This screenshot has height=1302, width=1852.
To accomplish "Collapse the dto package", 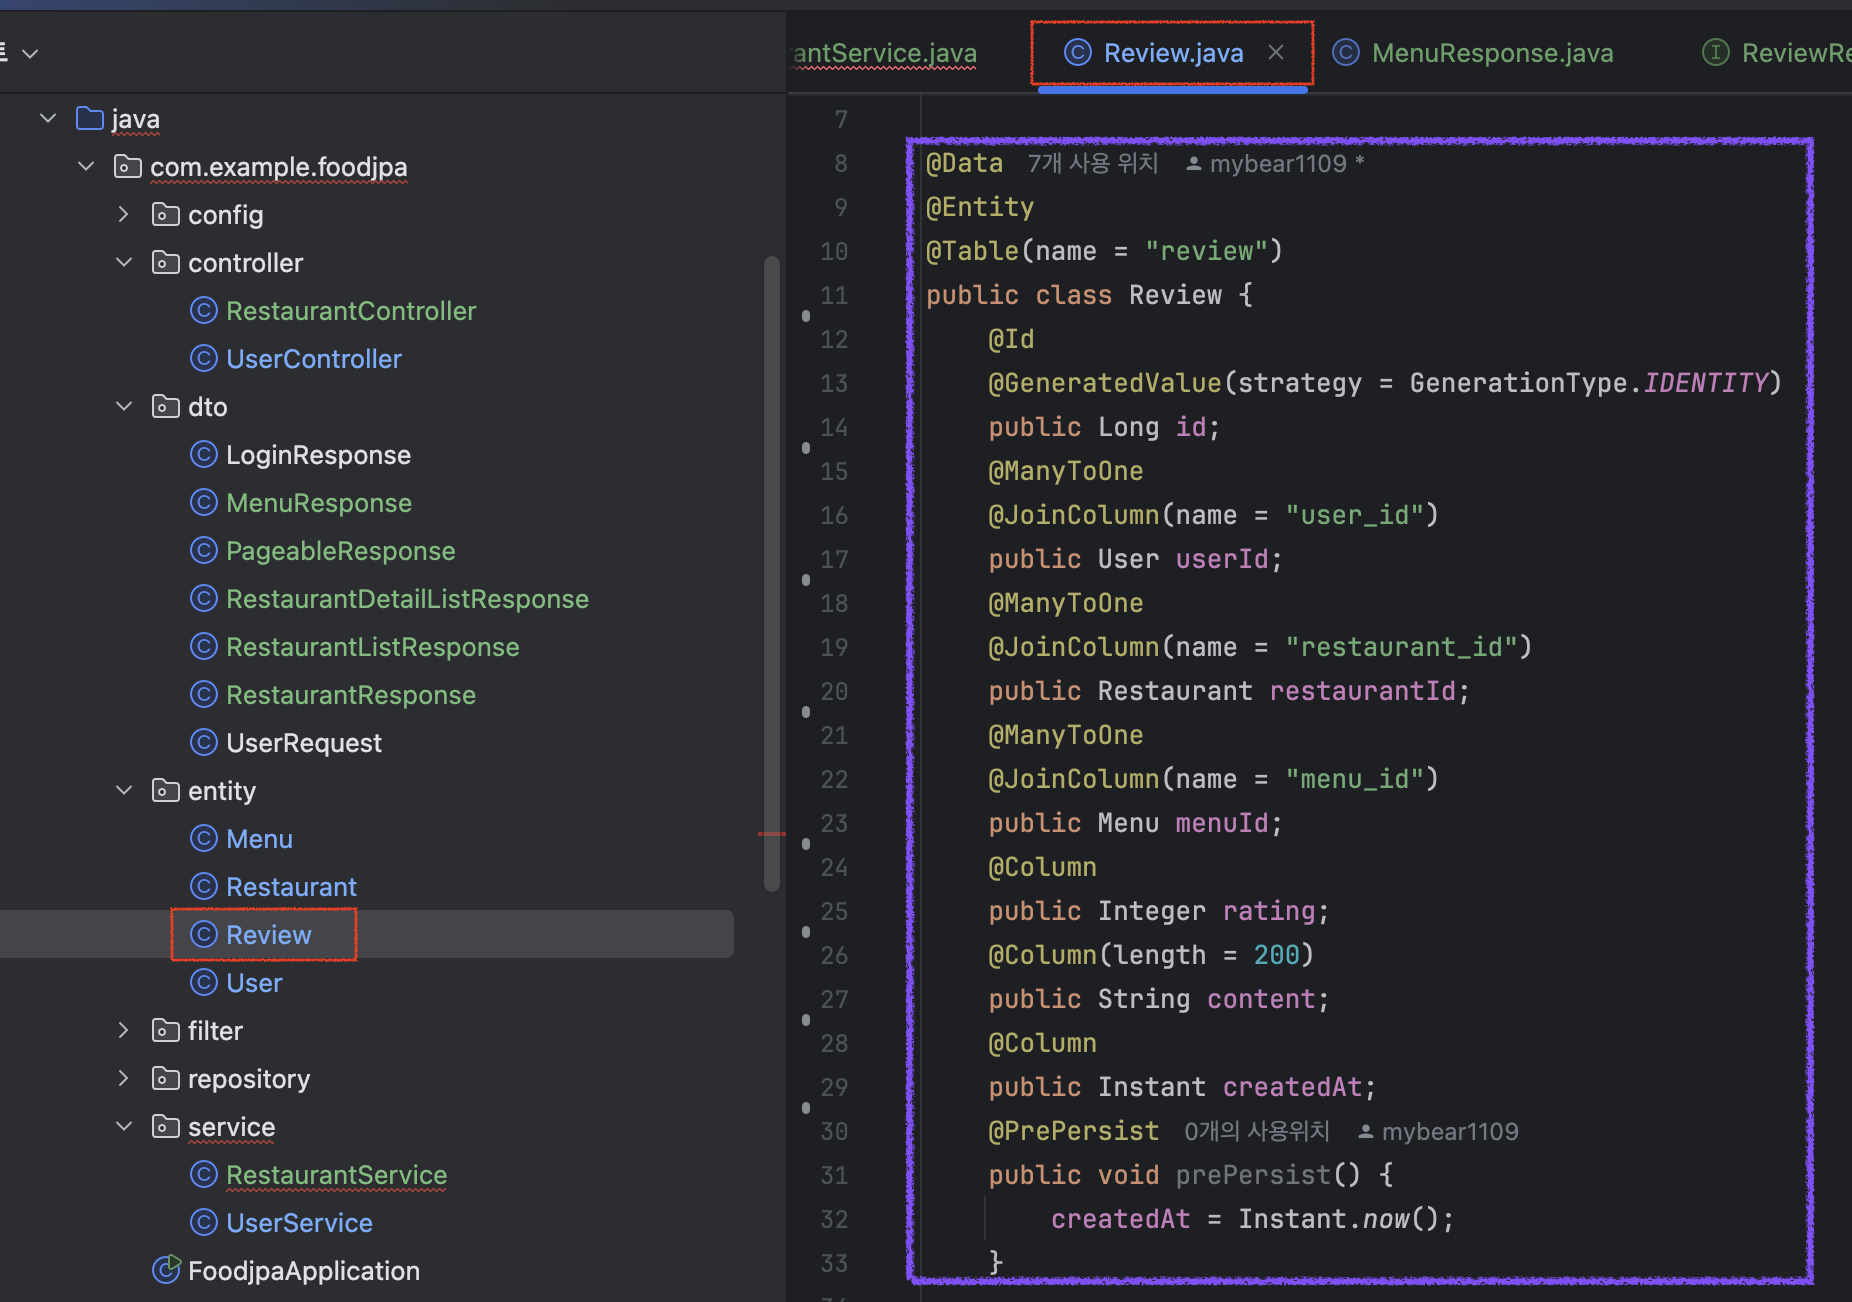I will pos(124,406).
